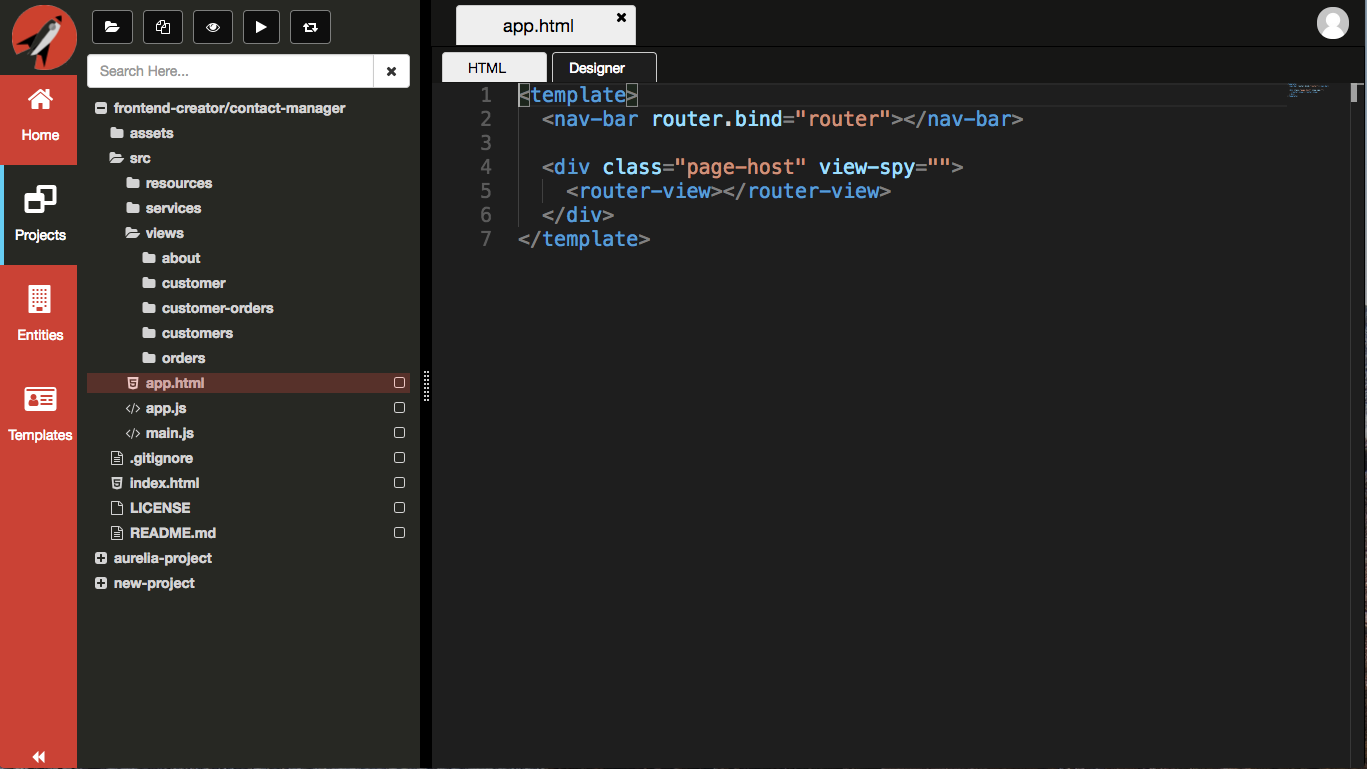Click the code minimap preview
Viewport: 1367px width, 769px height.
click(x=1307, y=91)
